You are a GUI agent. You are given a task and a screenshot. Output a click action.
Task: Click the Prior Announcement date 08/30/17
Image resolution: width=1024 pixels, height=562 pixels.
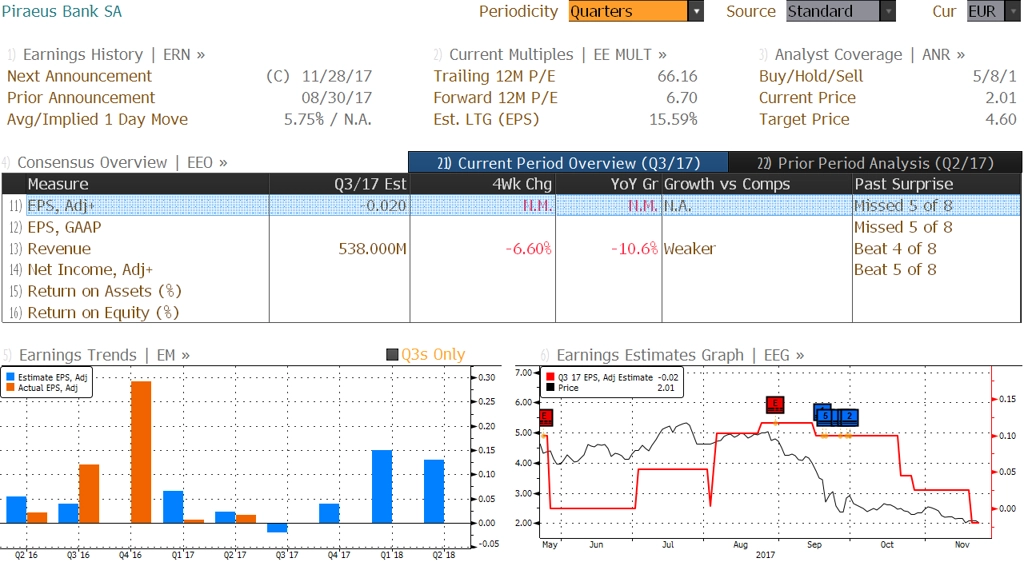pos(337,98)
